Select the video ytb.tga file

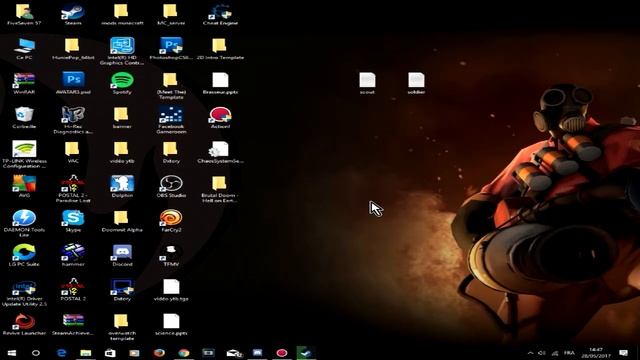pyautogui.click(x=171, y=290)
